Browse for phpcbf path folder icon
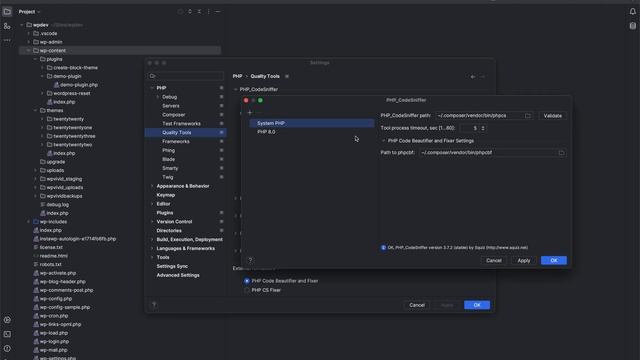The height and width of the screenshot is (360, 640). (561, 153)
